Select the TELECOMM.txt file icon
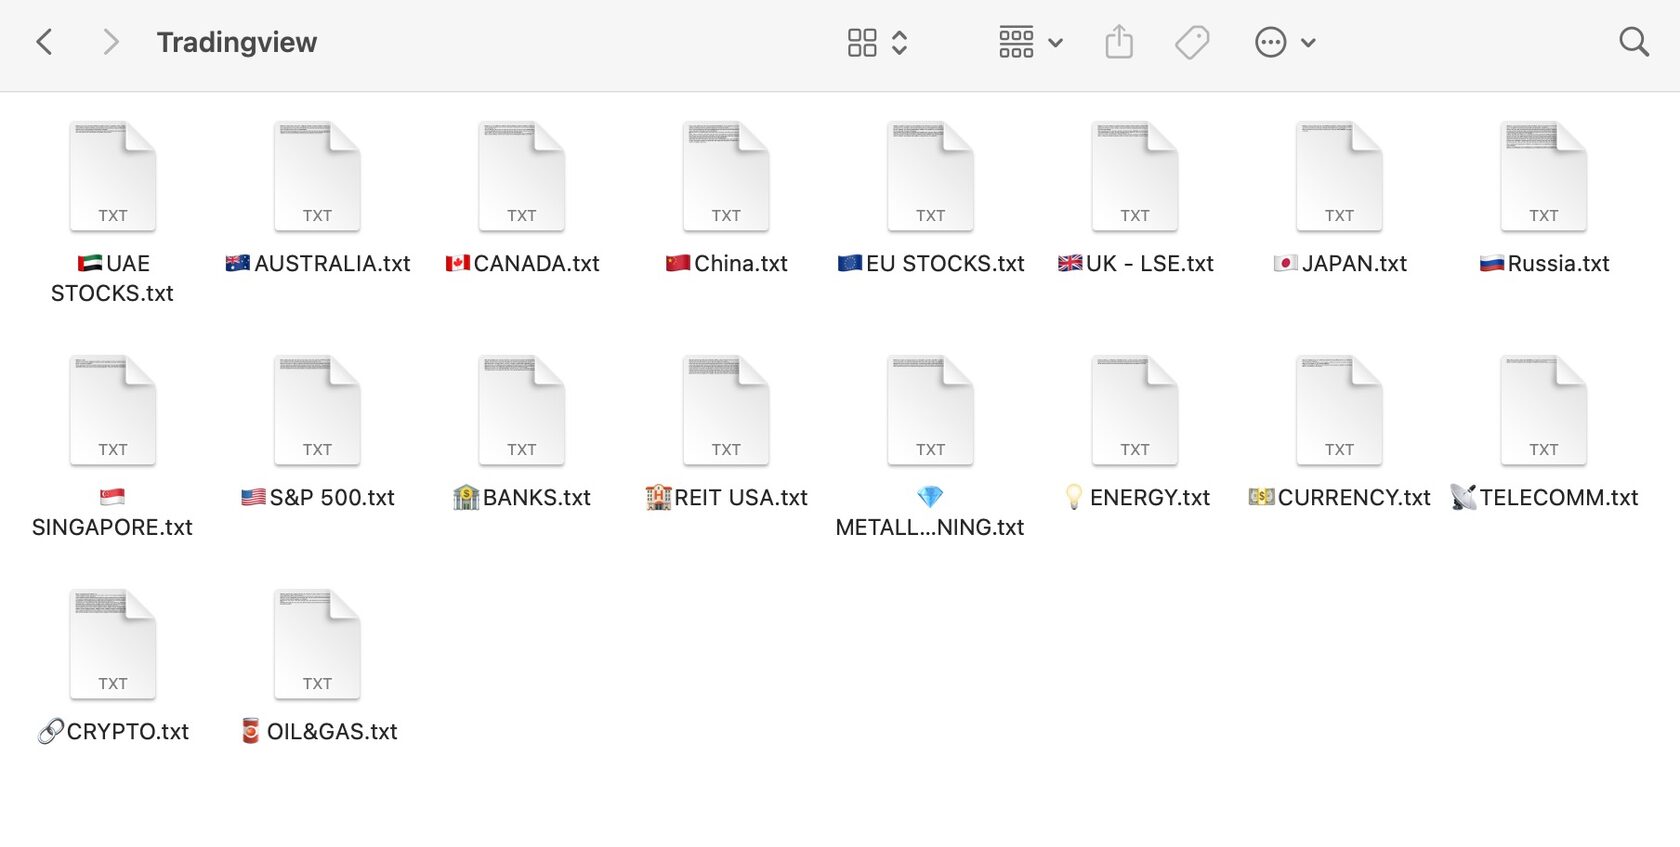 coord(1544,410)
